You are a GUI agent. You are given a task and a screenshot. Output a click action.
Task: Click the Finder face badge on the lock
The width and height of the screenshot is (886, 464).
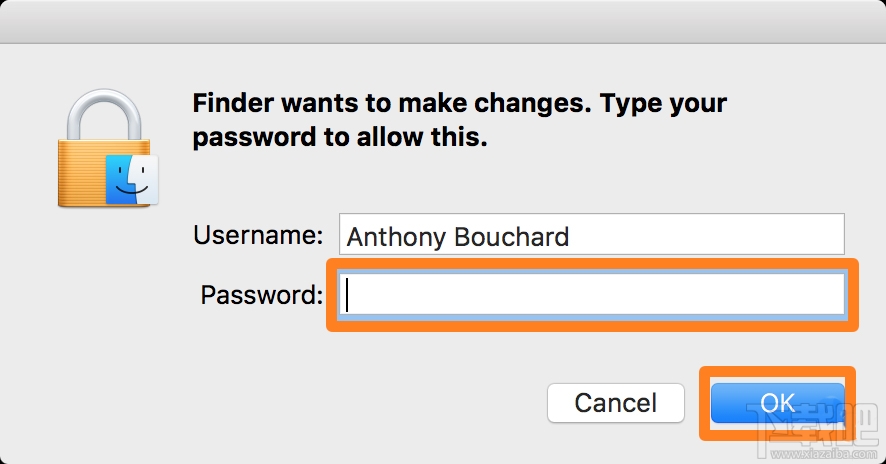coord(132,180)
